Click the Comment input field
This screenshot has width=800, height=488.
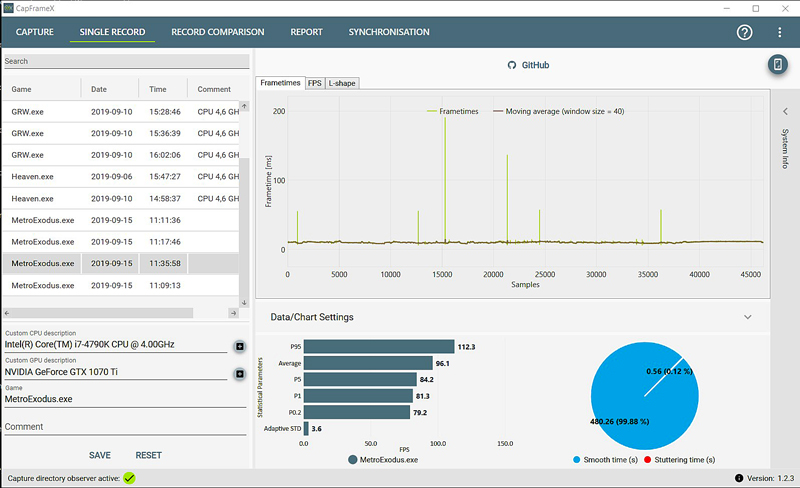click(126, 427)
